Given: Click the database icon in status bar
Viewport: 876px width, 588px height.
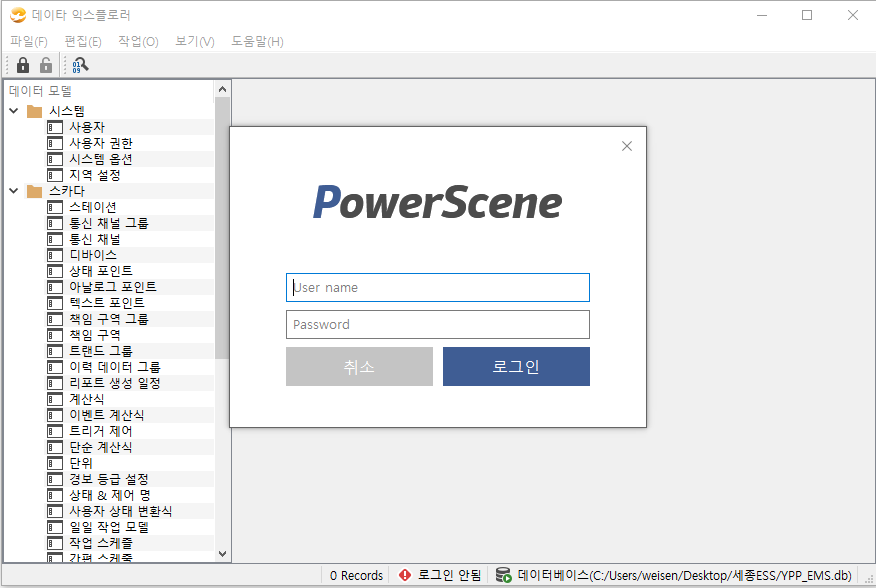Looking at the screenshot, I should (x=504, y=575).
